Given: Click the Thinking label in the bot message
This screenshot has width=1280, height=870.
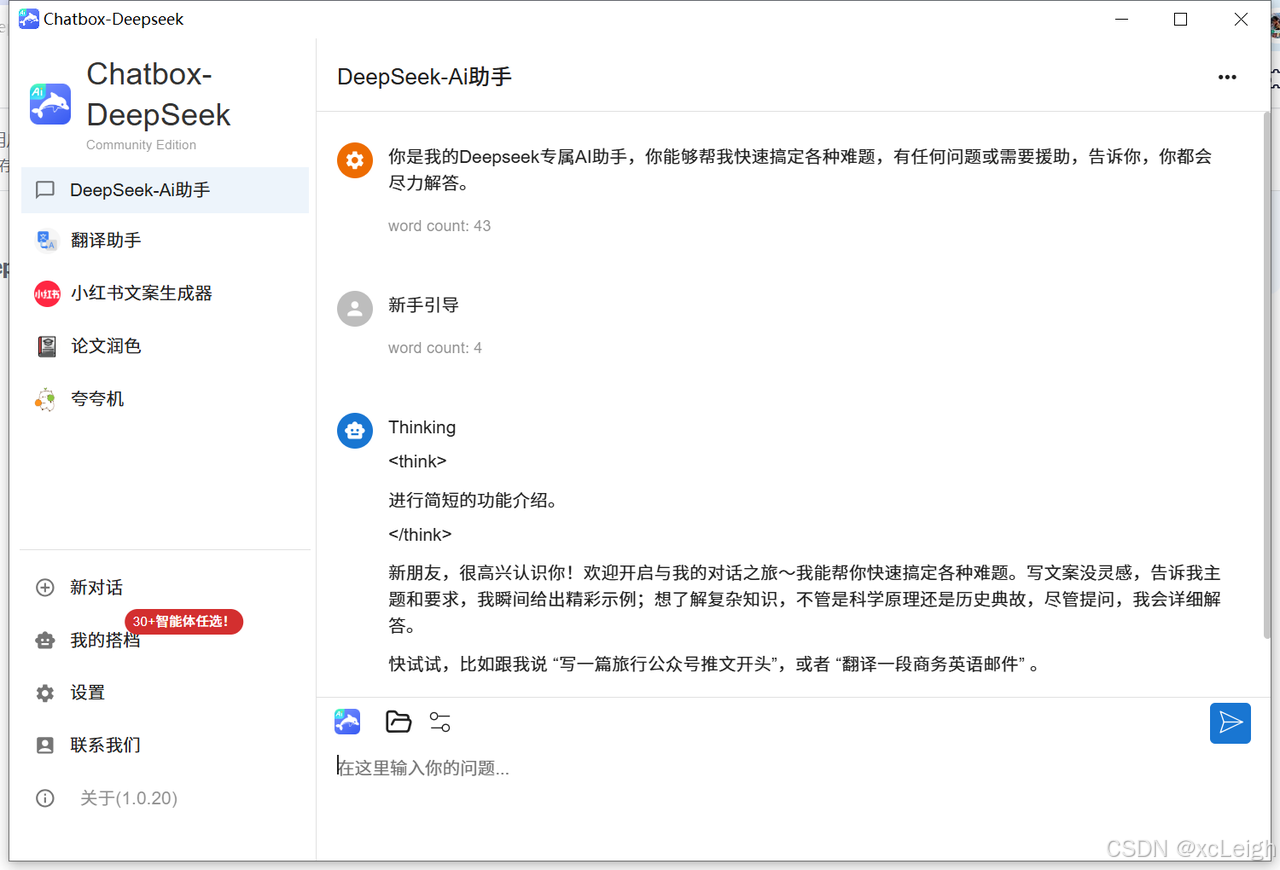Looking at the screenshot, I should click(x=422, y=427).
